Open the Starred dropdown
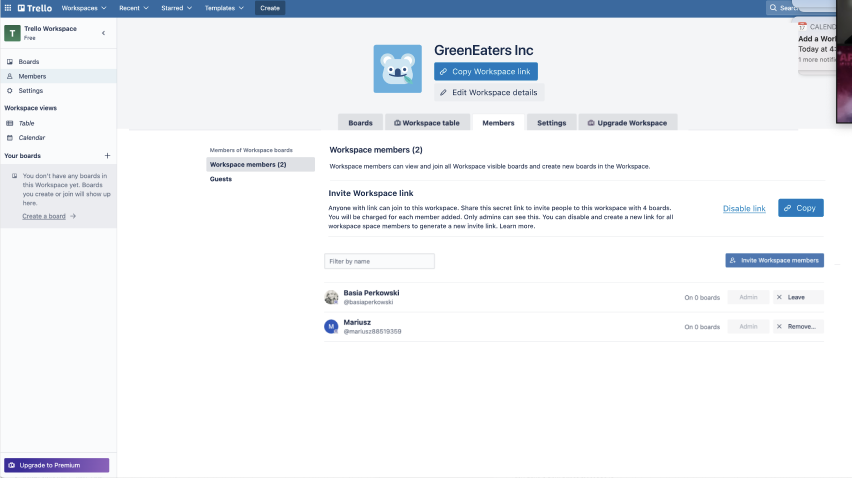 [176, 8]
